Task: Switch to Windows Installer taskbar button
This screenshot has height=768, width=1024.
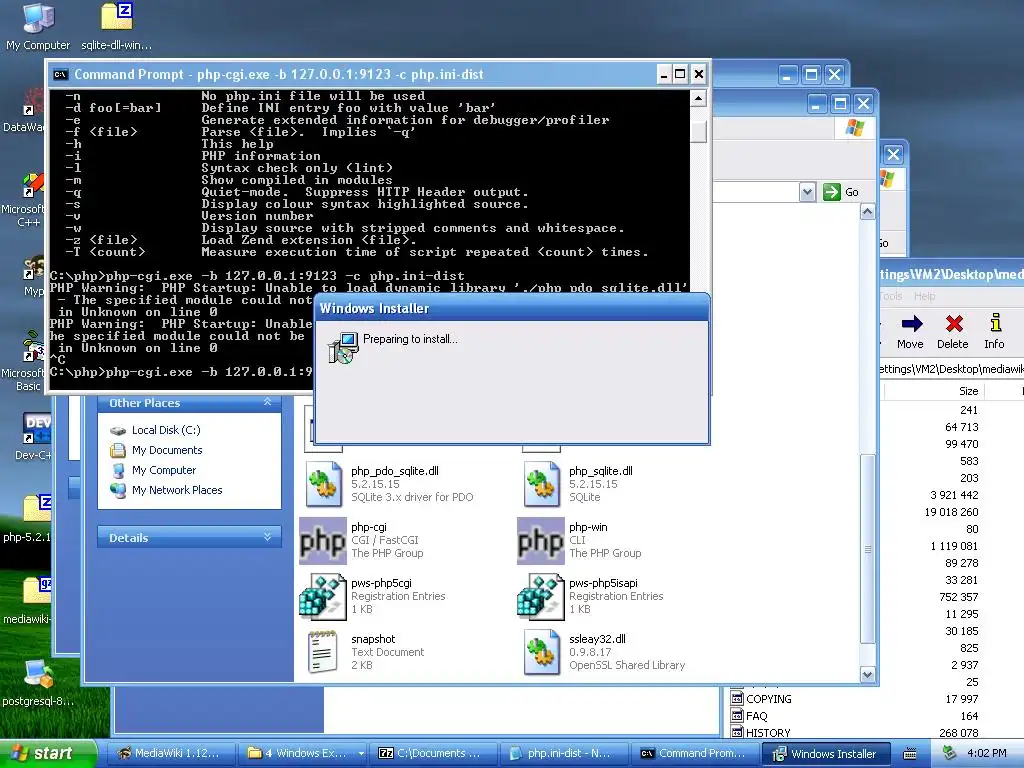Action: 827,754
